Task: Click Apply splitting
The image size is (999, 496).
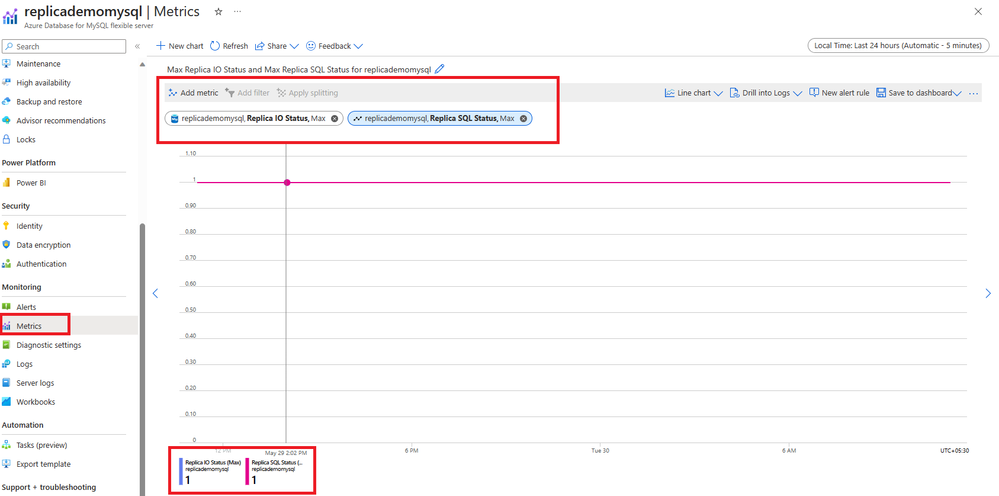Action: pos(308,93)
